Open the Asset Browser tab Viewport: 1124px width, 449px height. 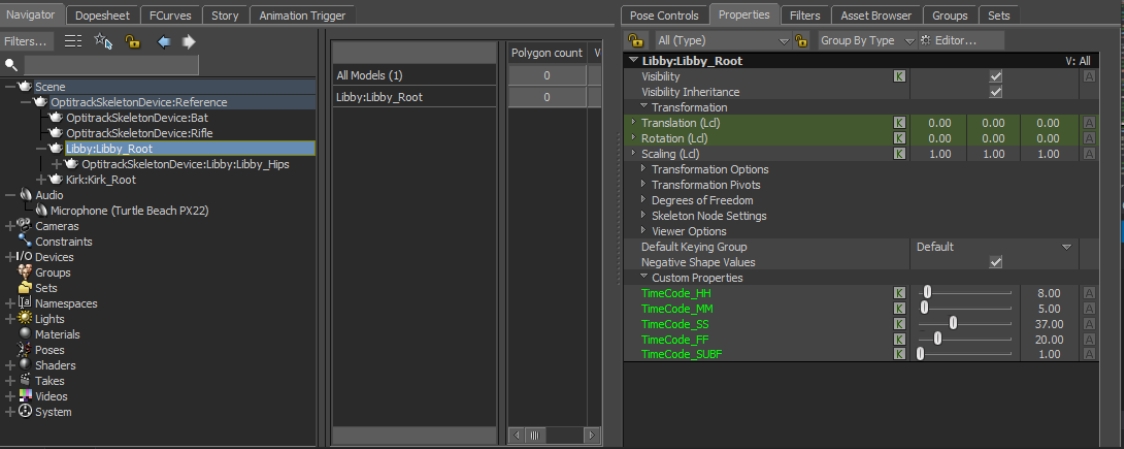875,15
